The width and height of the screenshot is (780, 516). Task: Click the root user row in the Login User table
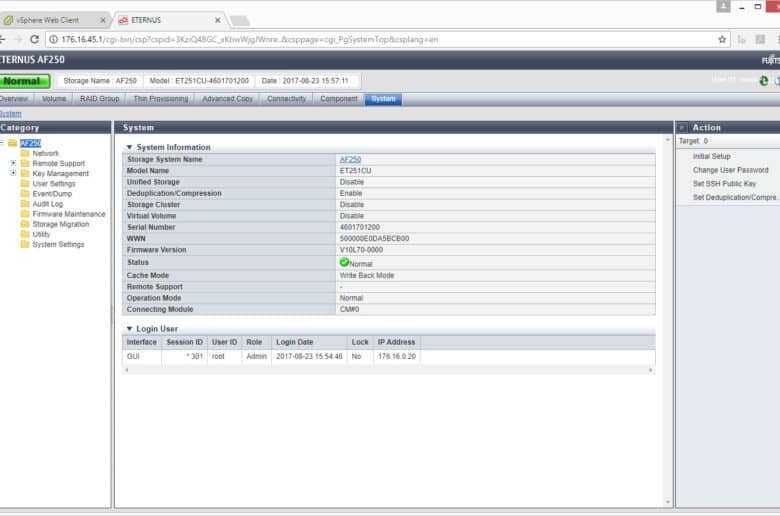[389, 356]
